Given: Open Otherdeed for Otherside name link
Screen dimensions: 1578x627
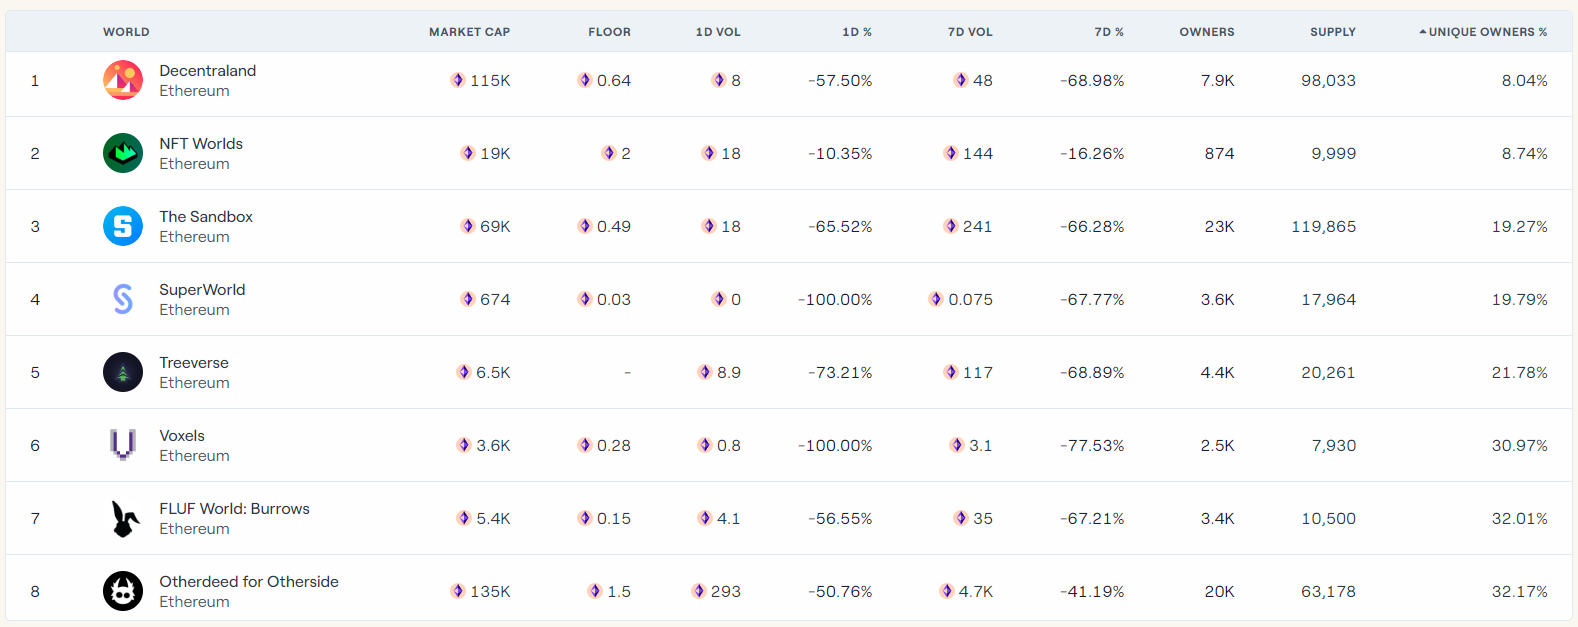Looking at the screenshot, I should [x=249, y=582].
